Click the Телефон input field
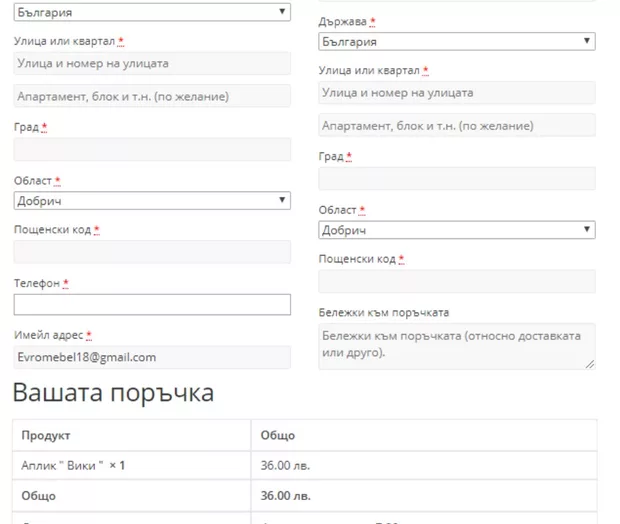Viewport: 620px width, 524px height. [151, 305]
